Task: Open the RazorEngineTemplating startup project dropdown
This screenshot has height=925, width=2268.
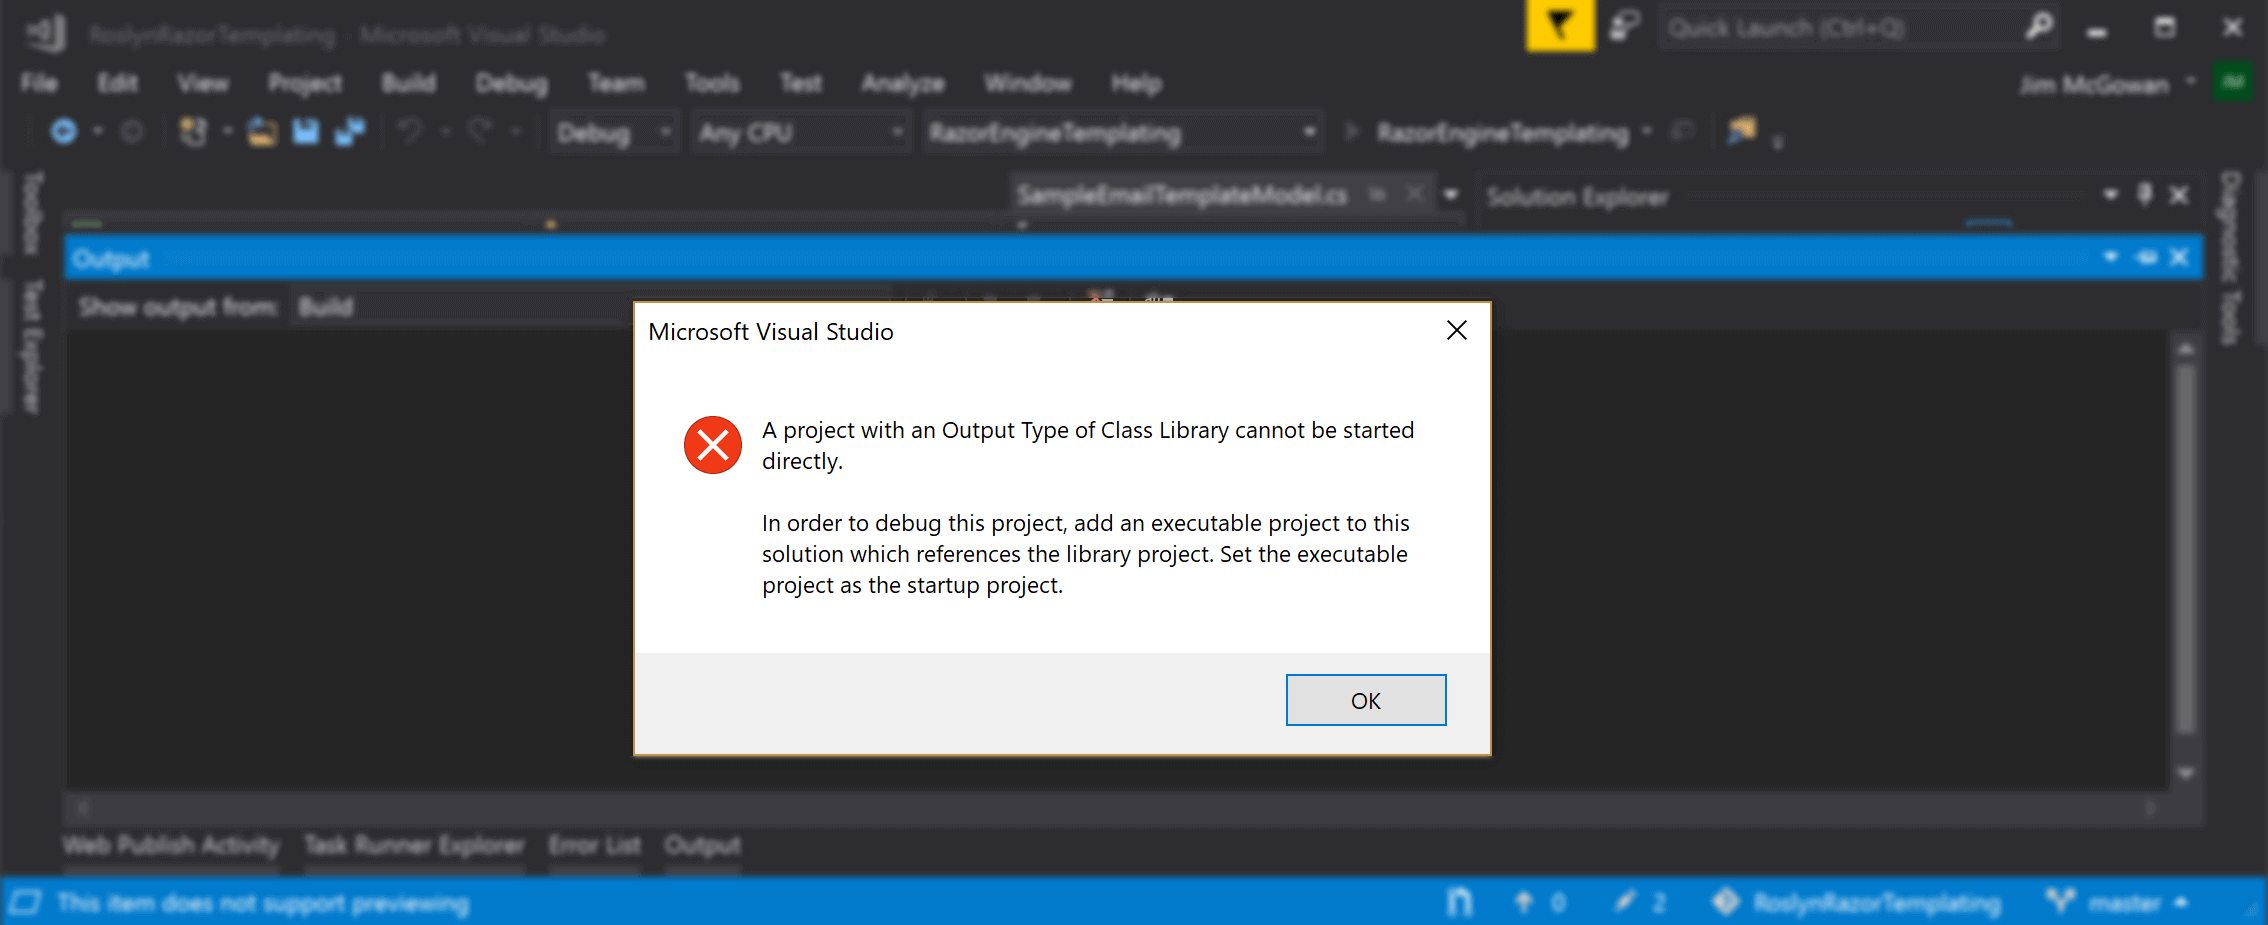Action: point(1121,132)
